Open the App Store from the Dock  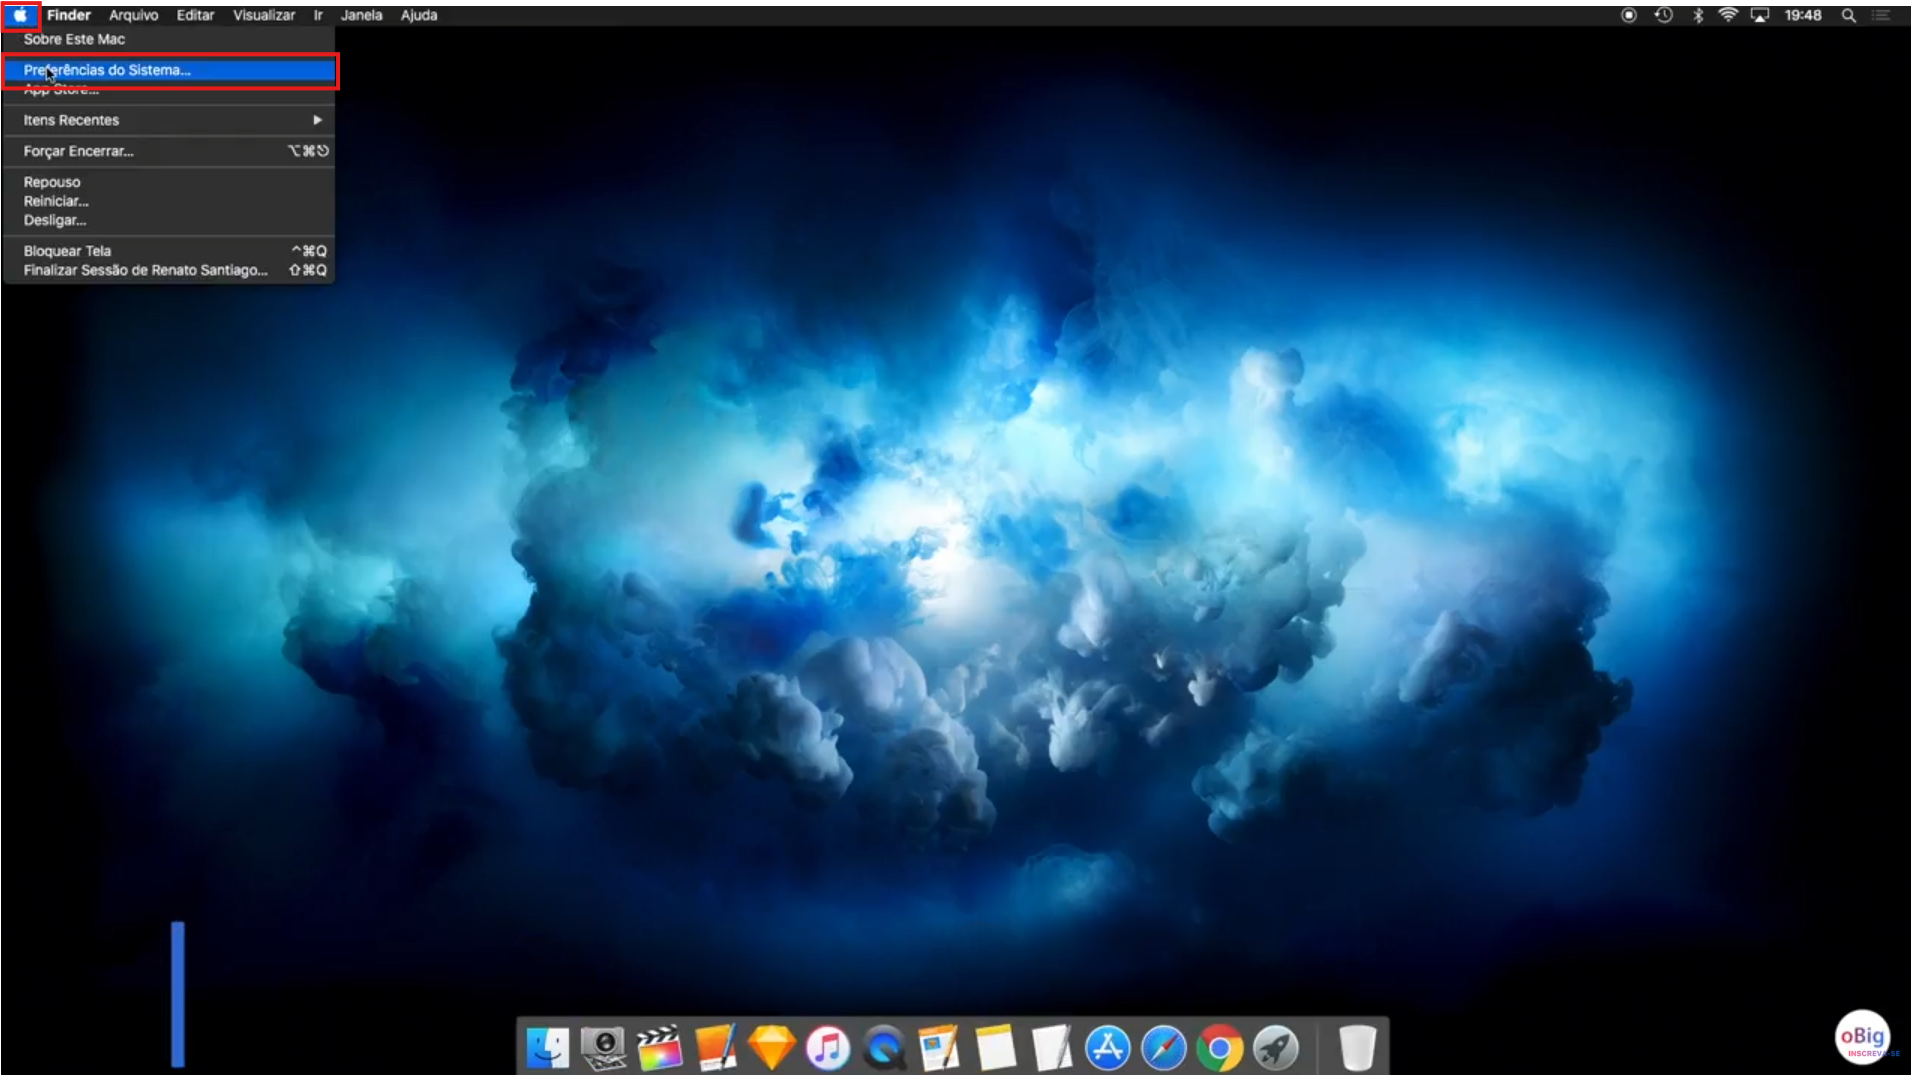click(x=1107, y=1047)
